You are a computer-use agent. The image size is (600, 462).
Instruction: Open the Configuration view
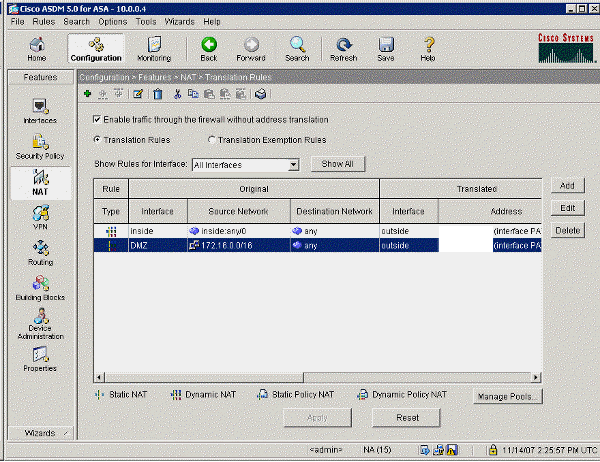[96, 49]
